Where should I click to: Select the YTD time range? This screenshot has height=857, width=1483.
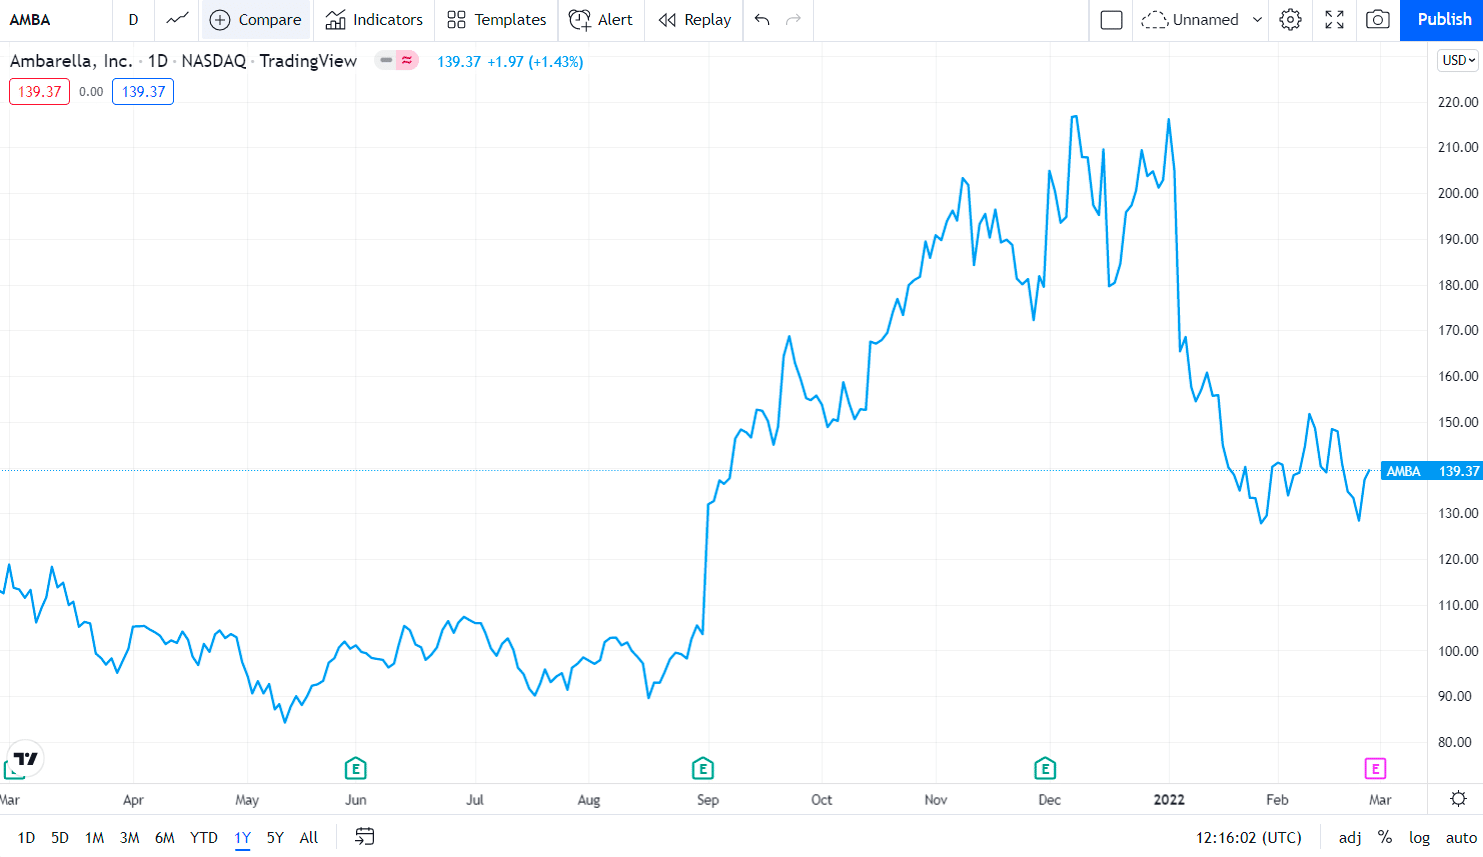(x=204, y=837)
